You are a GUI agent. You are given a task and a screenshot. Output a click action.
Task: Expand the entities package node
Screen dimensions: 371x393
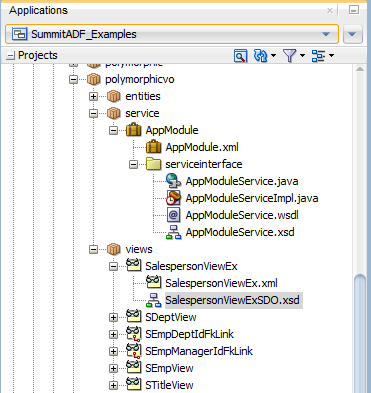[93, 96]
